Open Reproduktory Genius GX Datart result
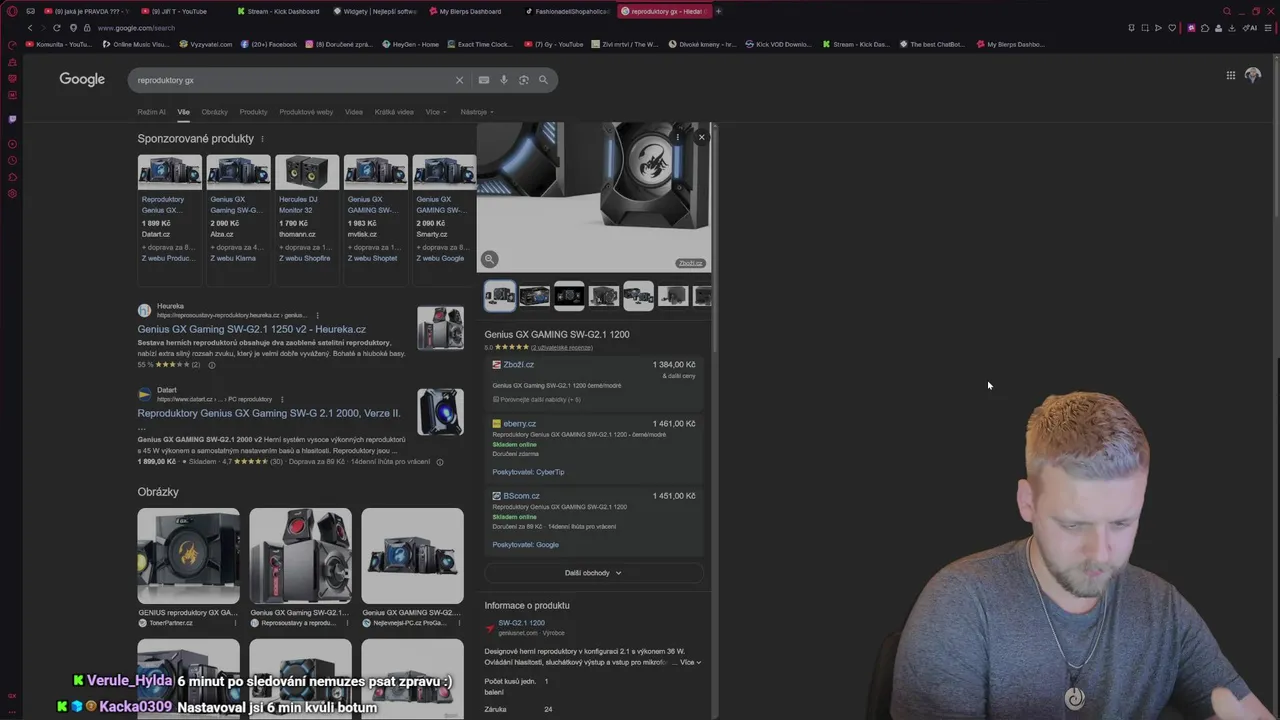This screenshot has width=1280, height=720. point(269,413)
